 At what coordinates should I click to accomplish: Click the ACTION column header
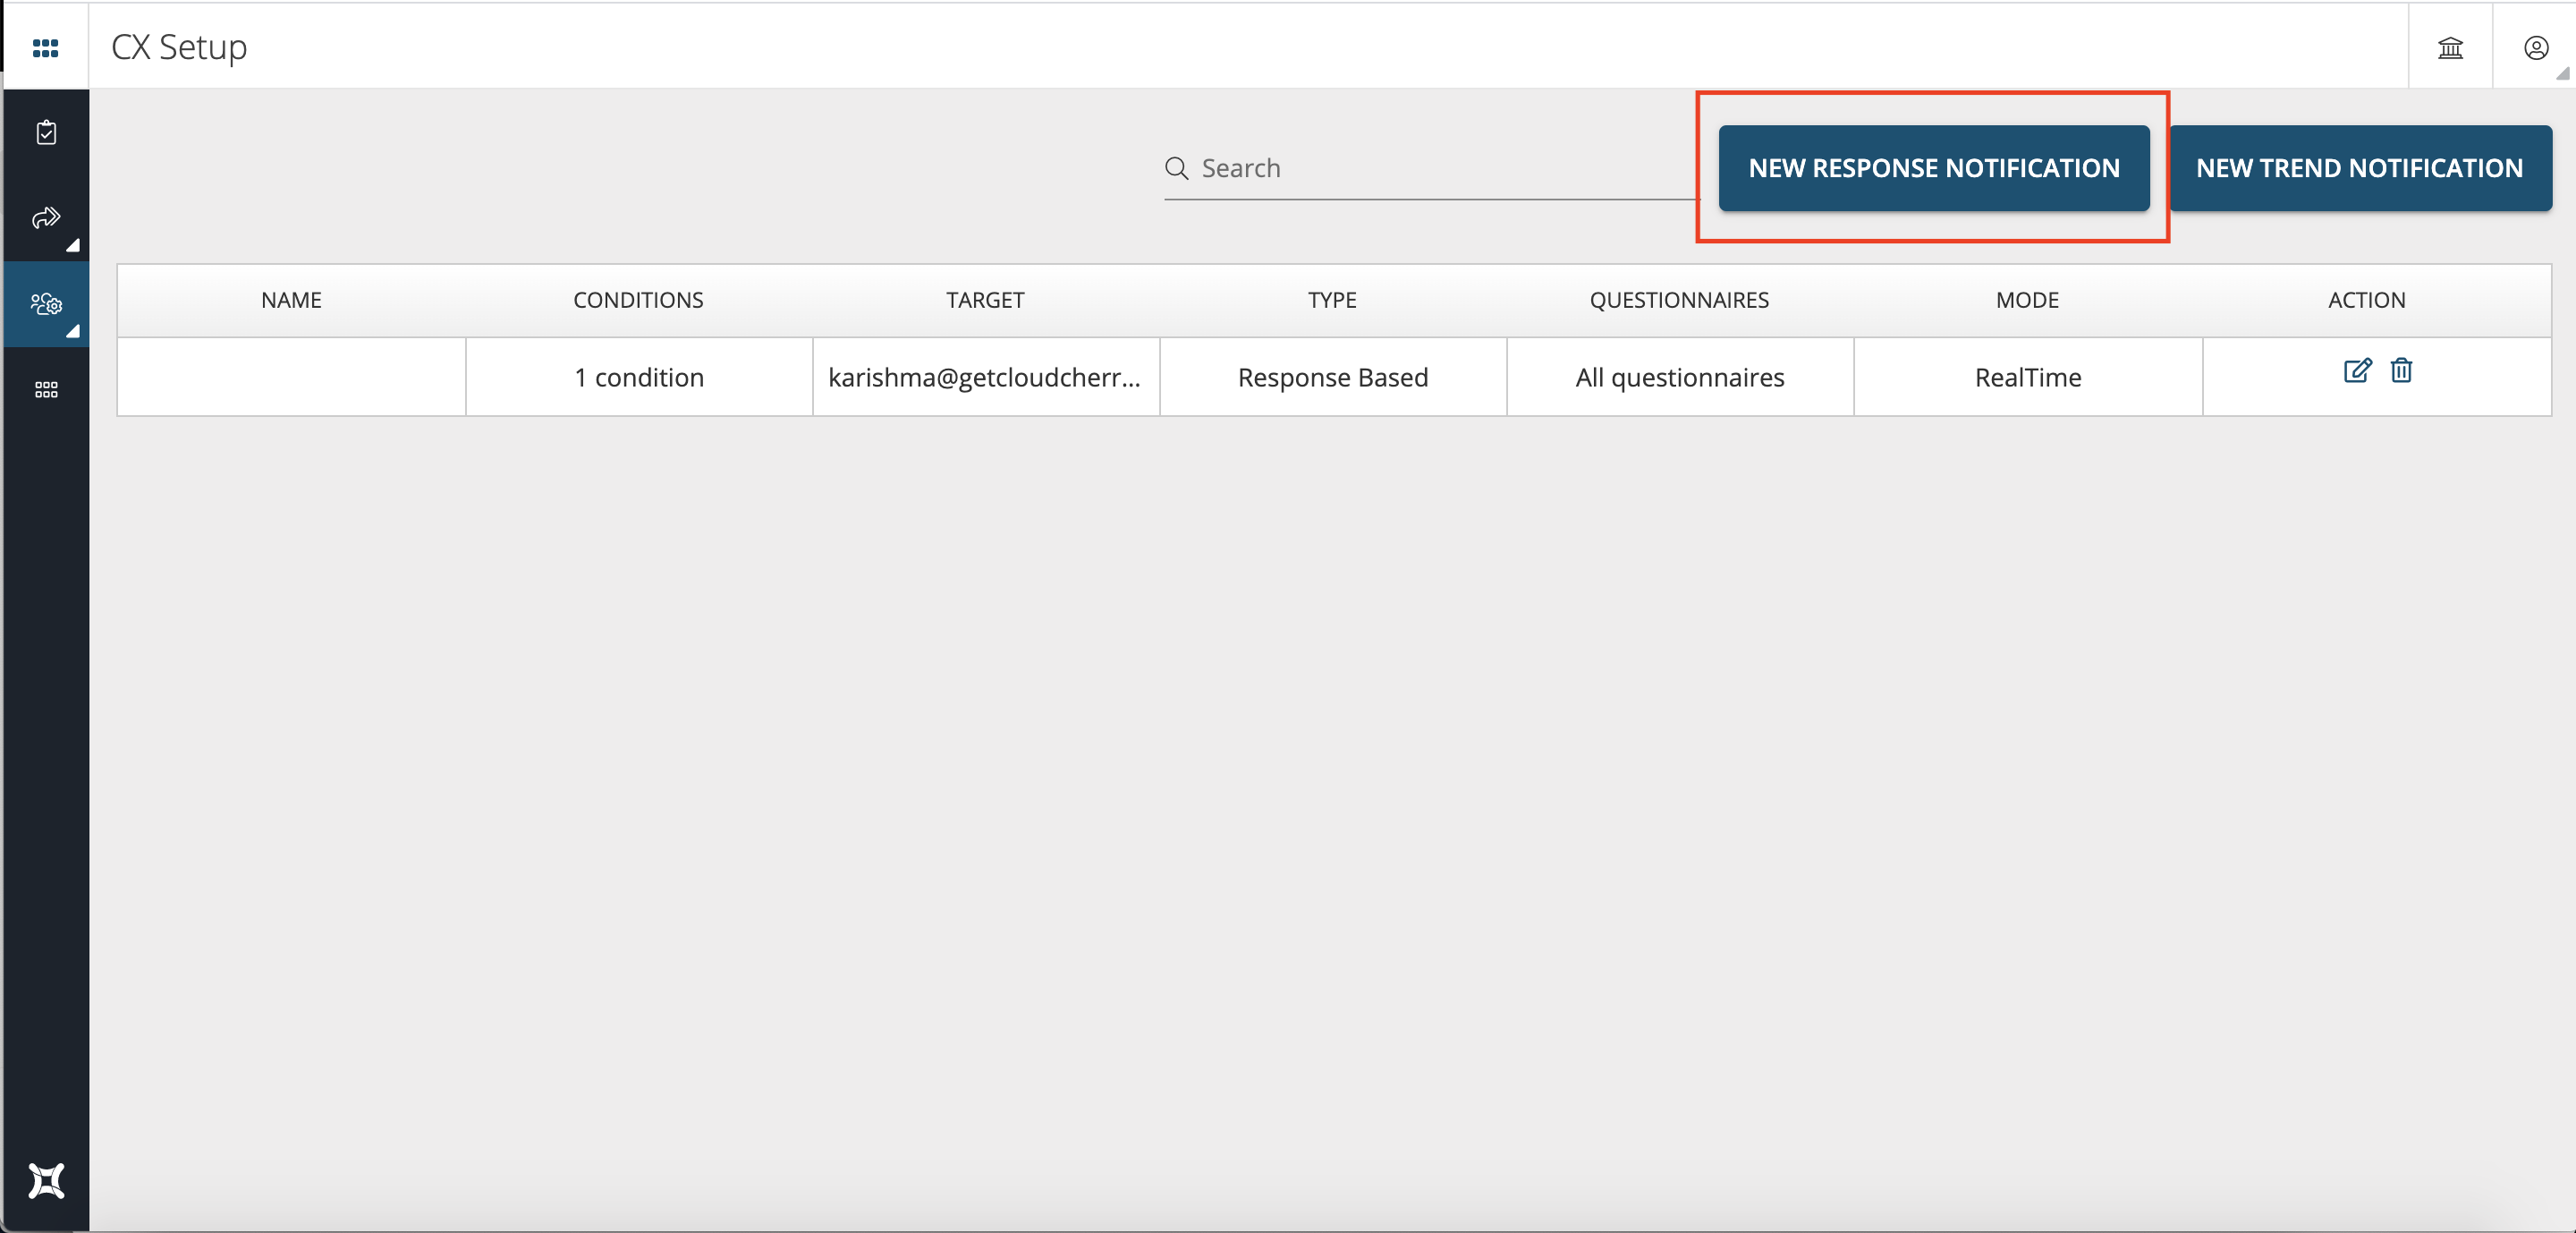pos(2366,299)
